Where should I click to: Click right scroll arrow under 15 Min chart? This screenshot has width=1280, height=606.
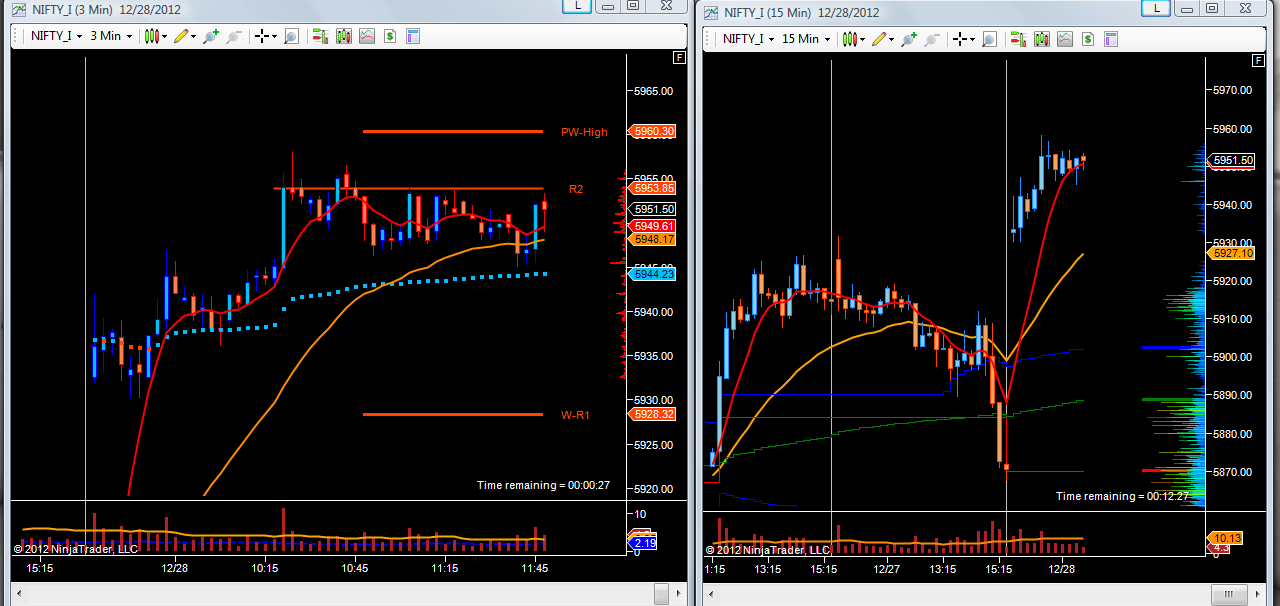[1257, 596]
